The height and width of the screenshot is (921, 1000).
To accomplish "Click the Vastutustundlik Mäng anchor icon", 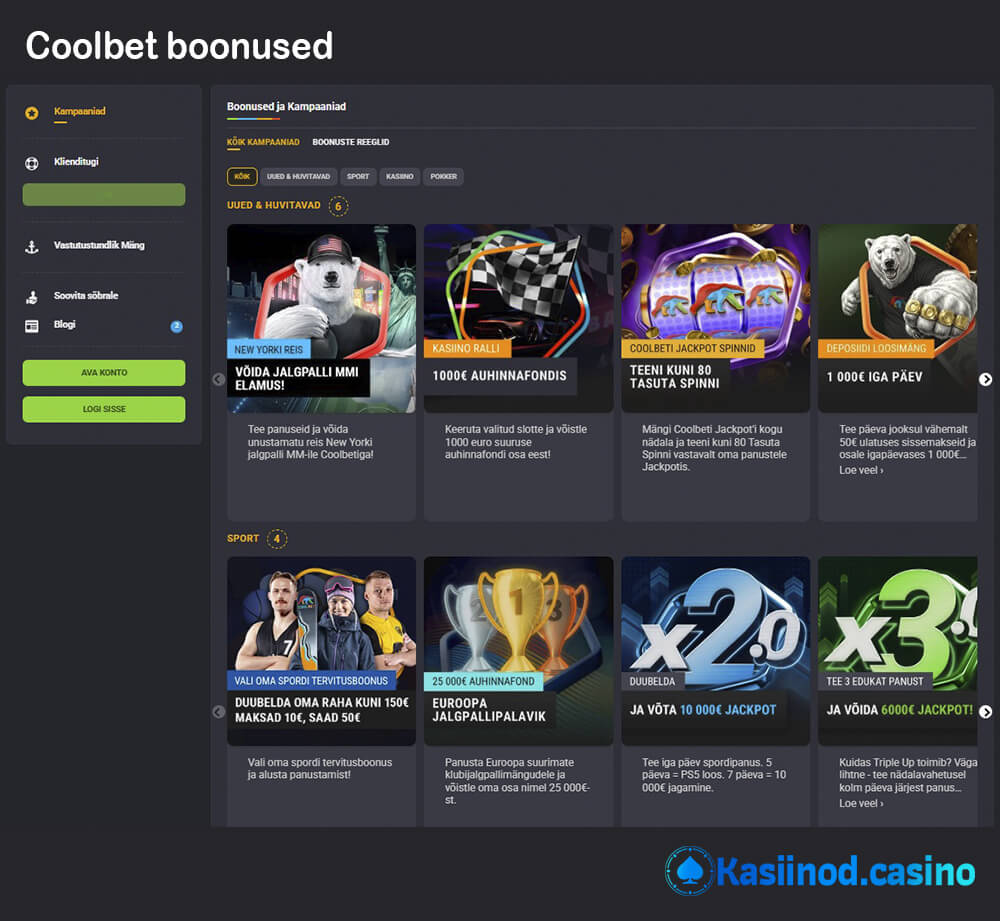I will tap(32, 247).
